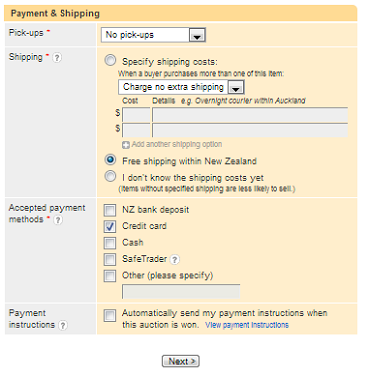Viewport: 369px width, 377px height.
Task: Open the No pick-ups dropdown
Action: pyautogui.click(x=153, y=35)
